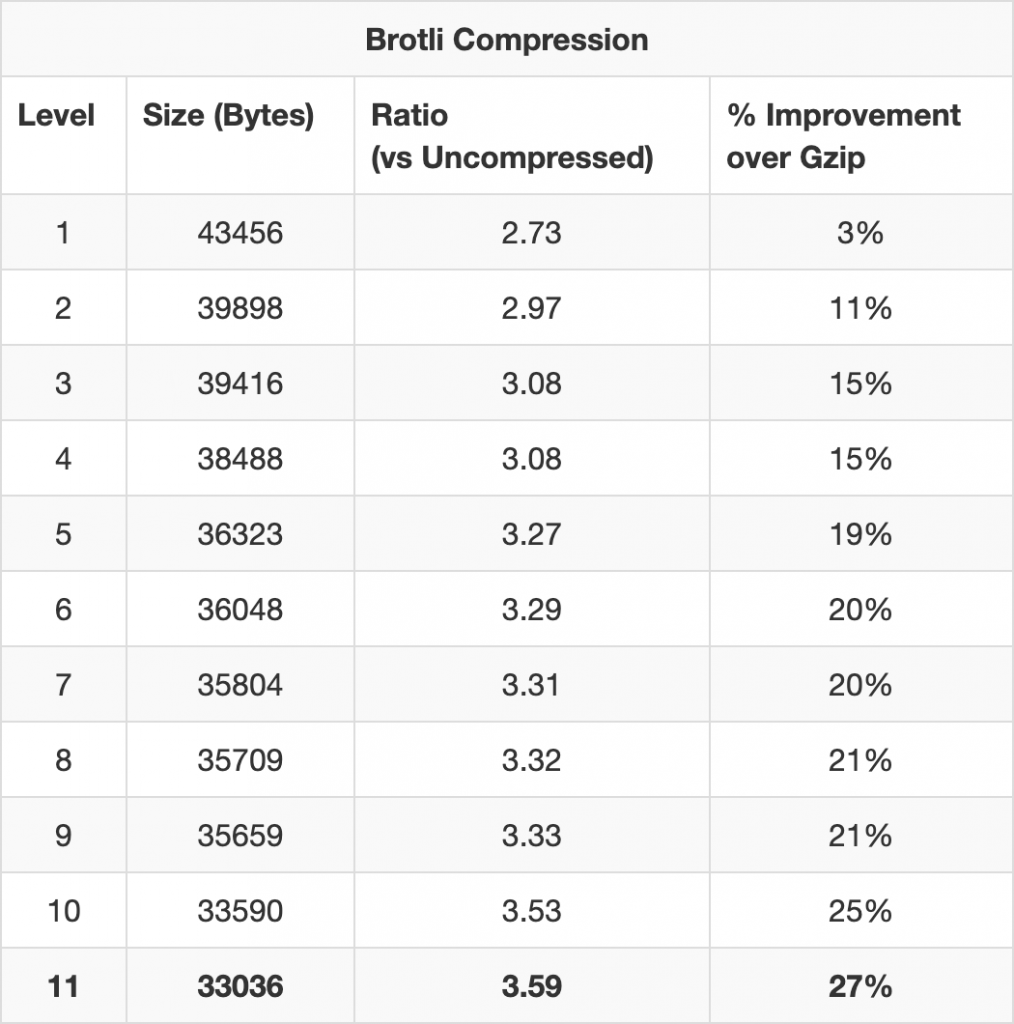
Task: Select the ratio value 3.27
Action: click(531, 534)
